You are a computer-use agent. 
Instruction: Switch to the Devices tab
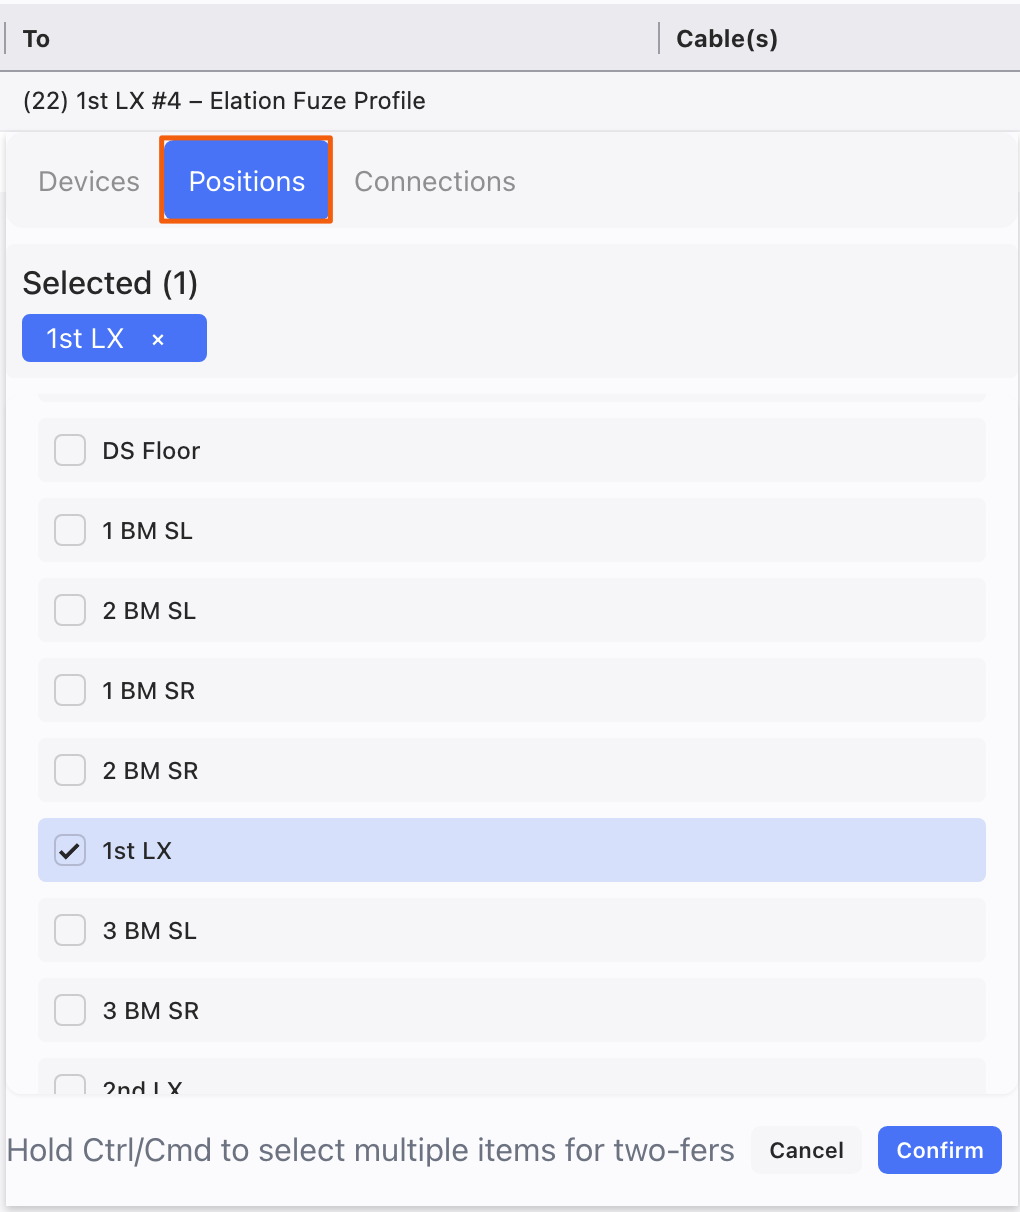[89, 181]
